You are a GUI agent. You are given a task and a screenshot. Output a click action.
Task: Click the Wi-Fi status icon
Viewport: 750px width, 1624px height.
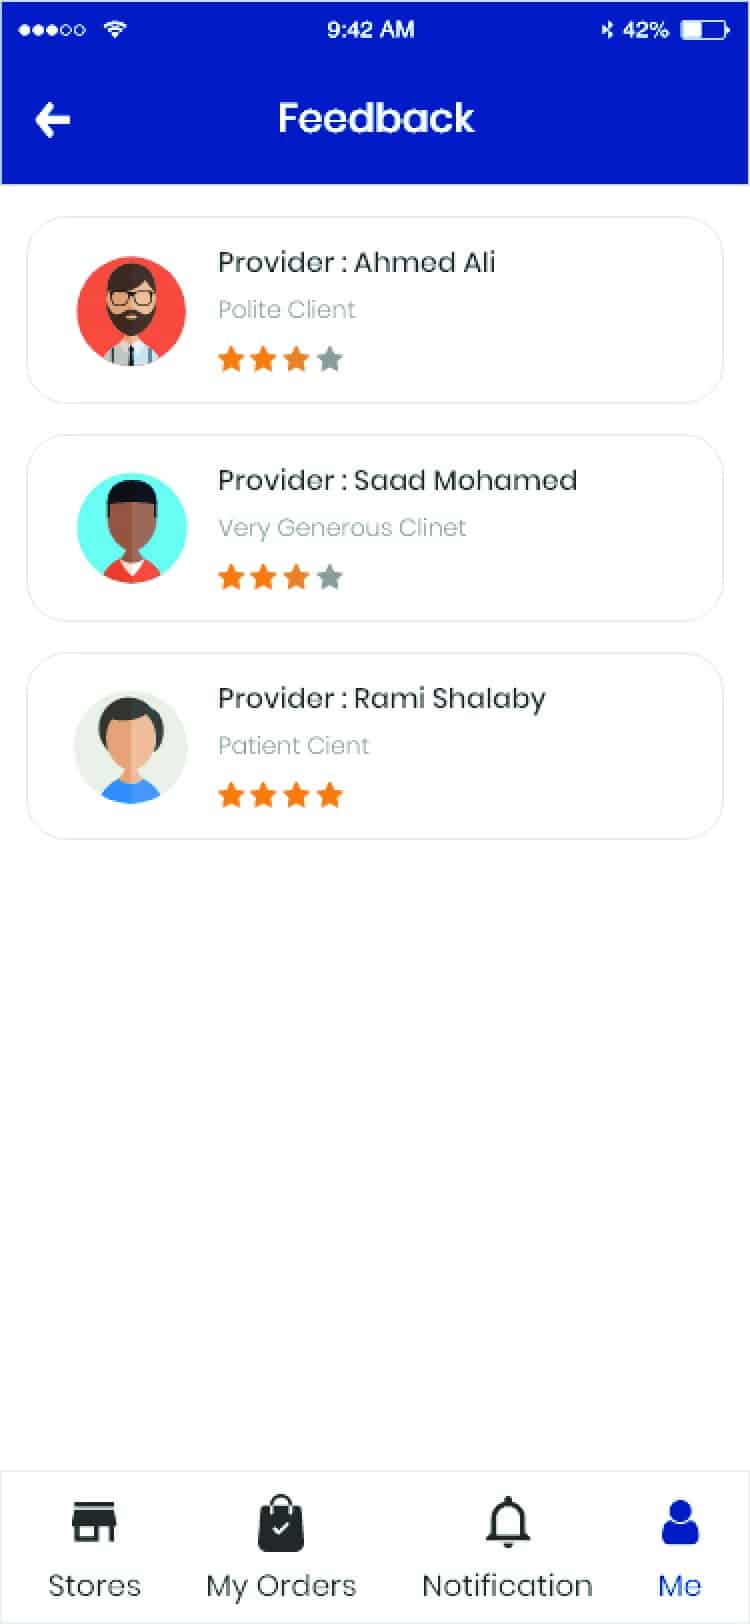click(x=116, y=29)
